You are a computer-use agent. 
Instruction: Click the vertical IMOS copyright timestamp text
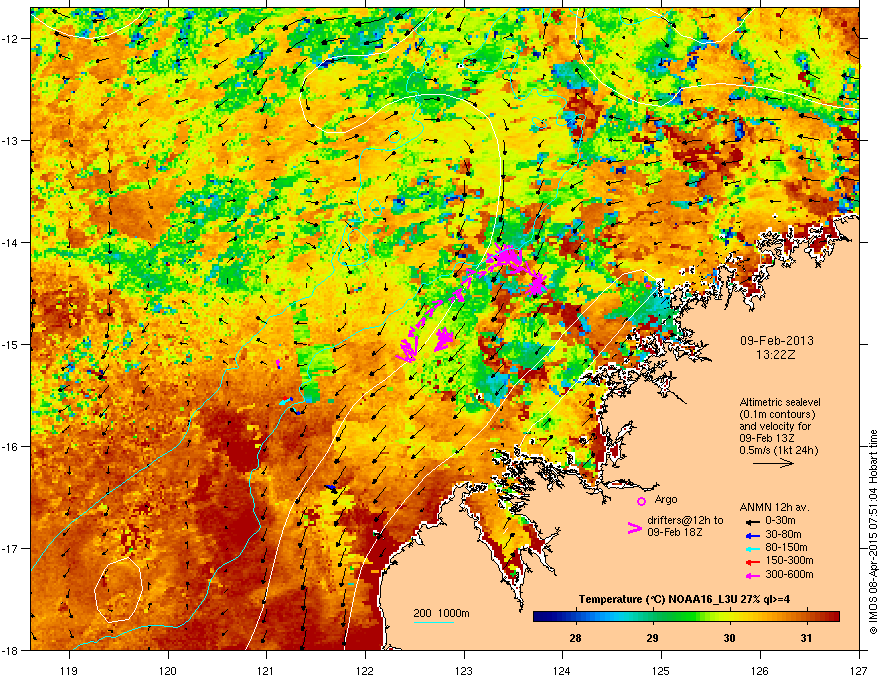(873, 532)
